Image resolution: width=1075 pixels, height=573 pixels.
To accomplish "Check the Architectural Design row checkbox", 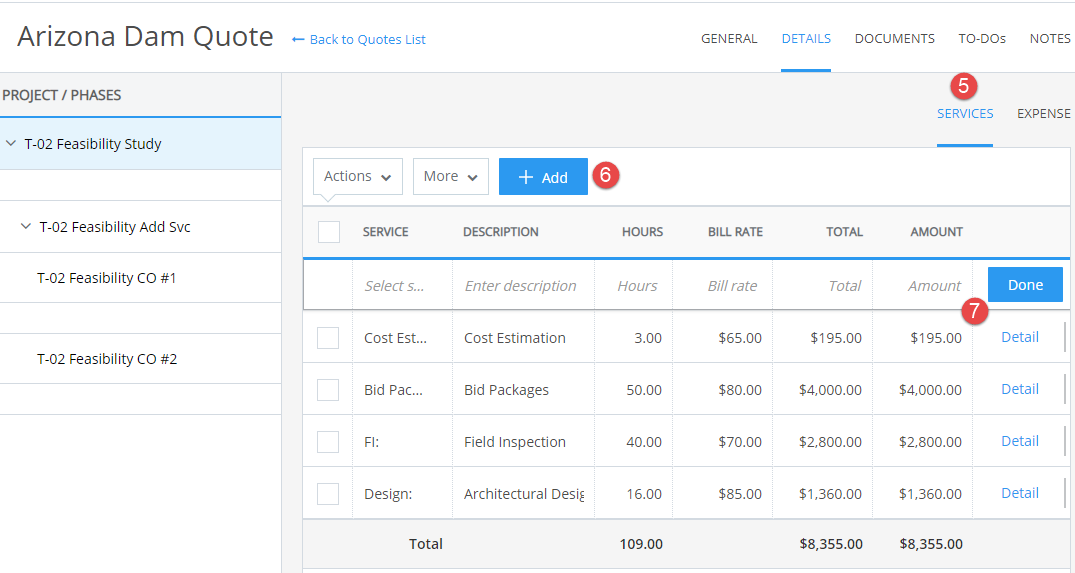I will tap(328, 494).
